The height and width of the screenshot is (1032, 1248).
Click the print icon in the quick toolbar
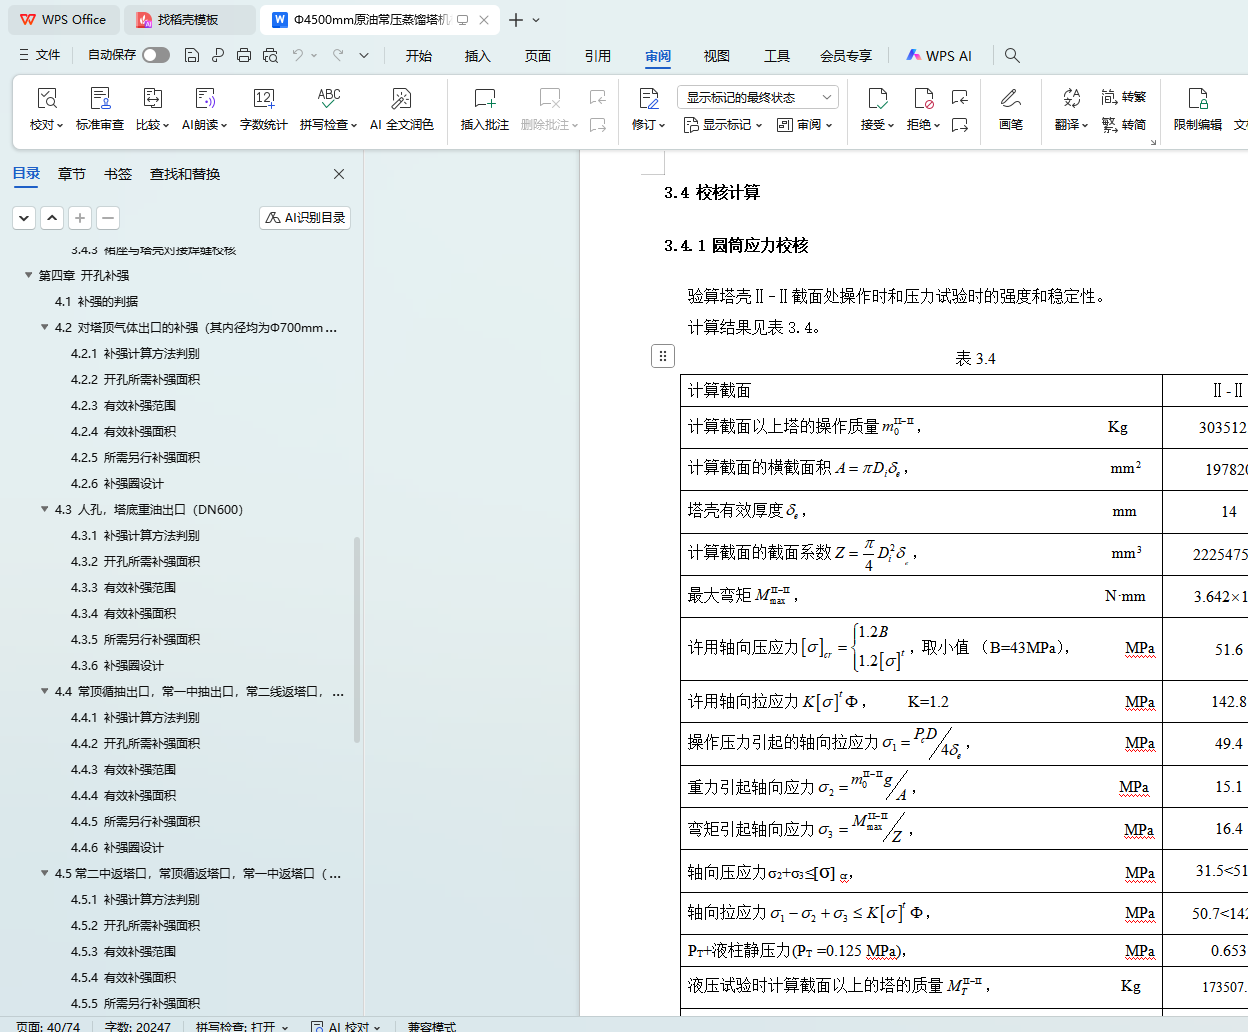coord(243,55)
